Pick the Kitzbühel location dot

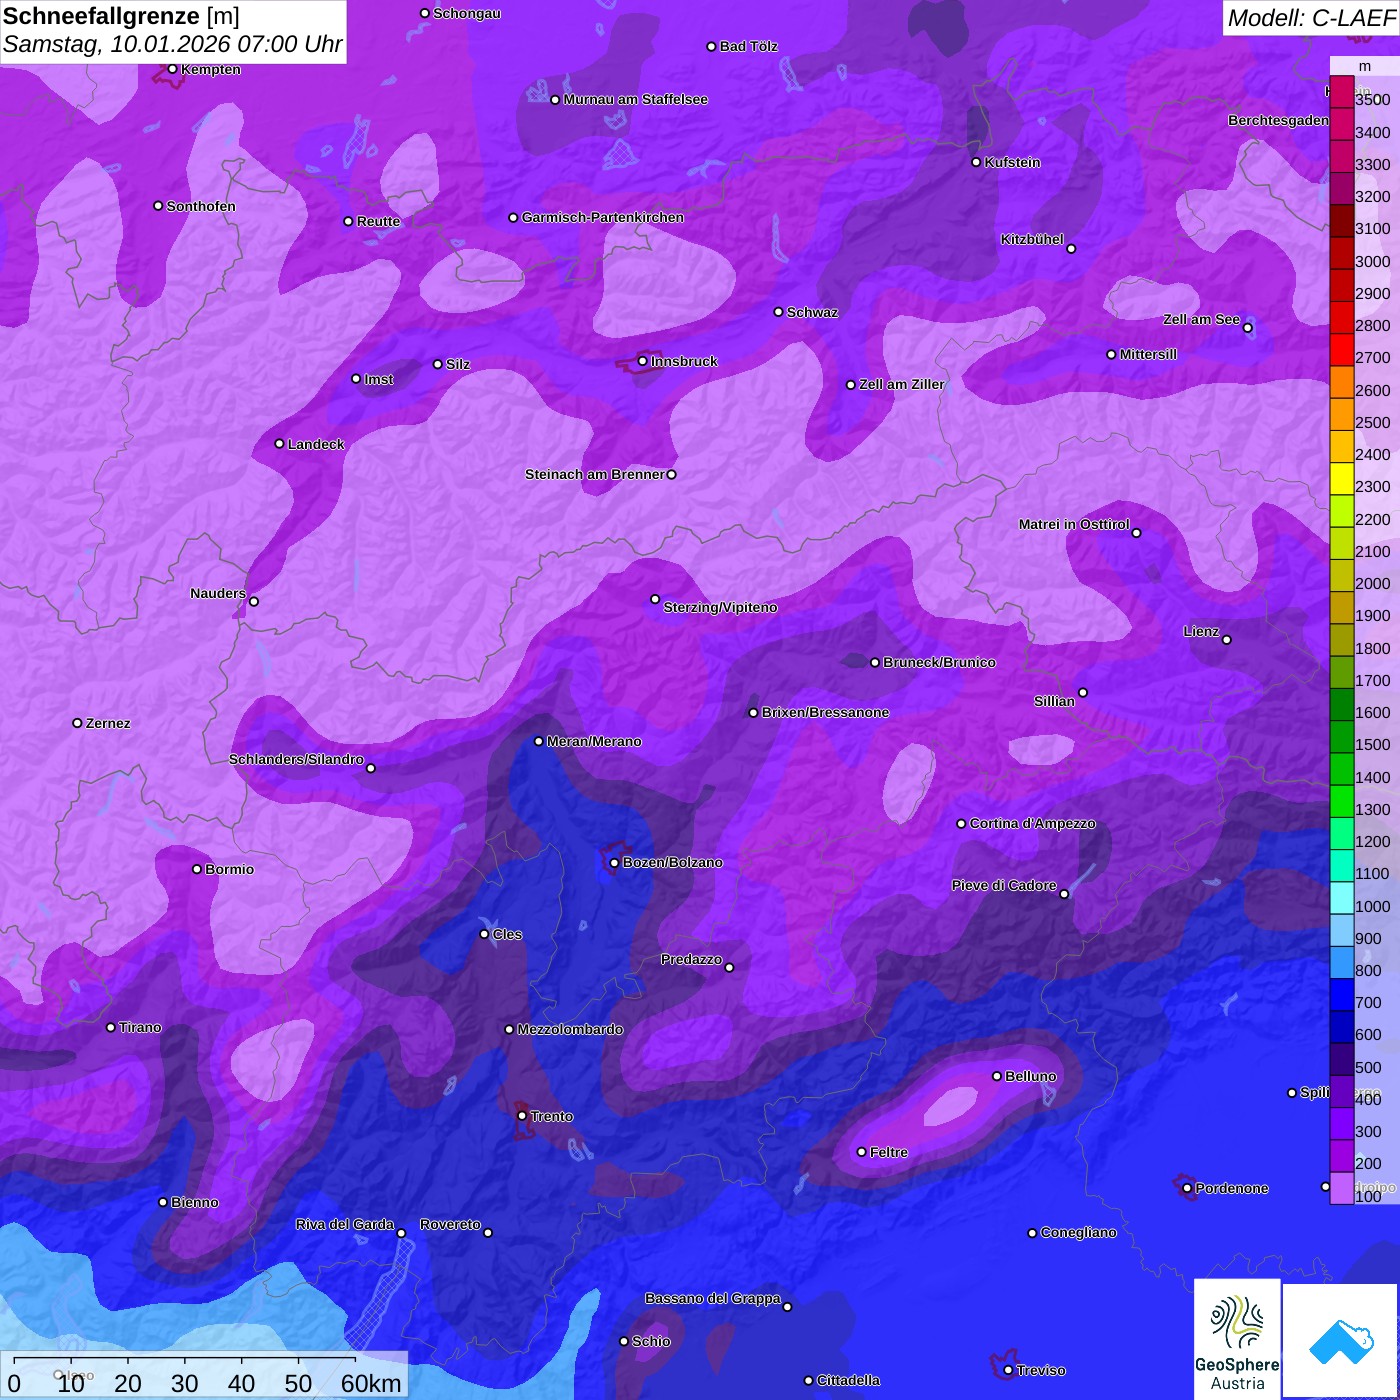point(1071,248)
